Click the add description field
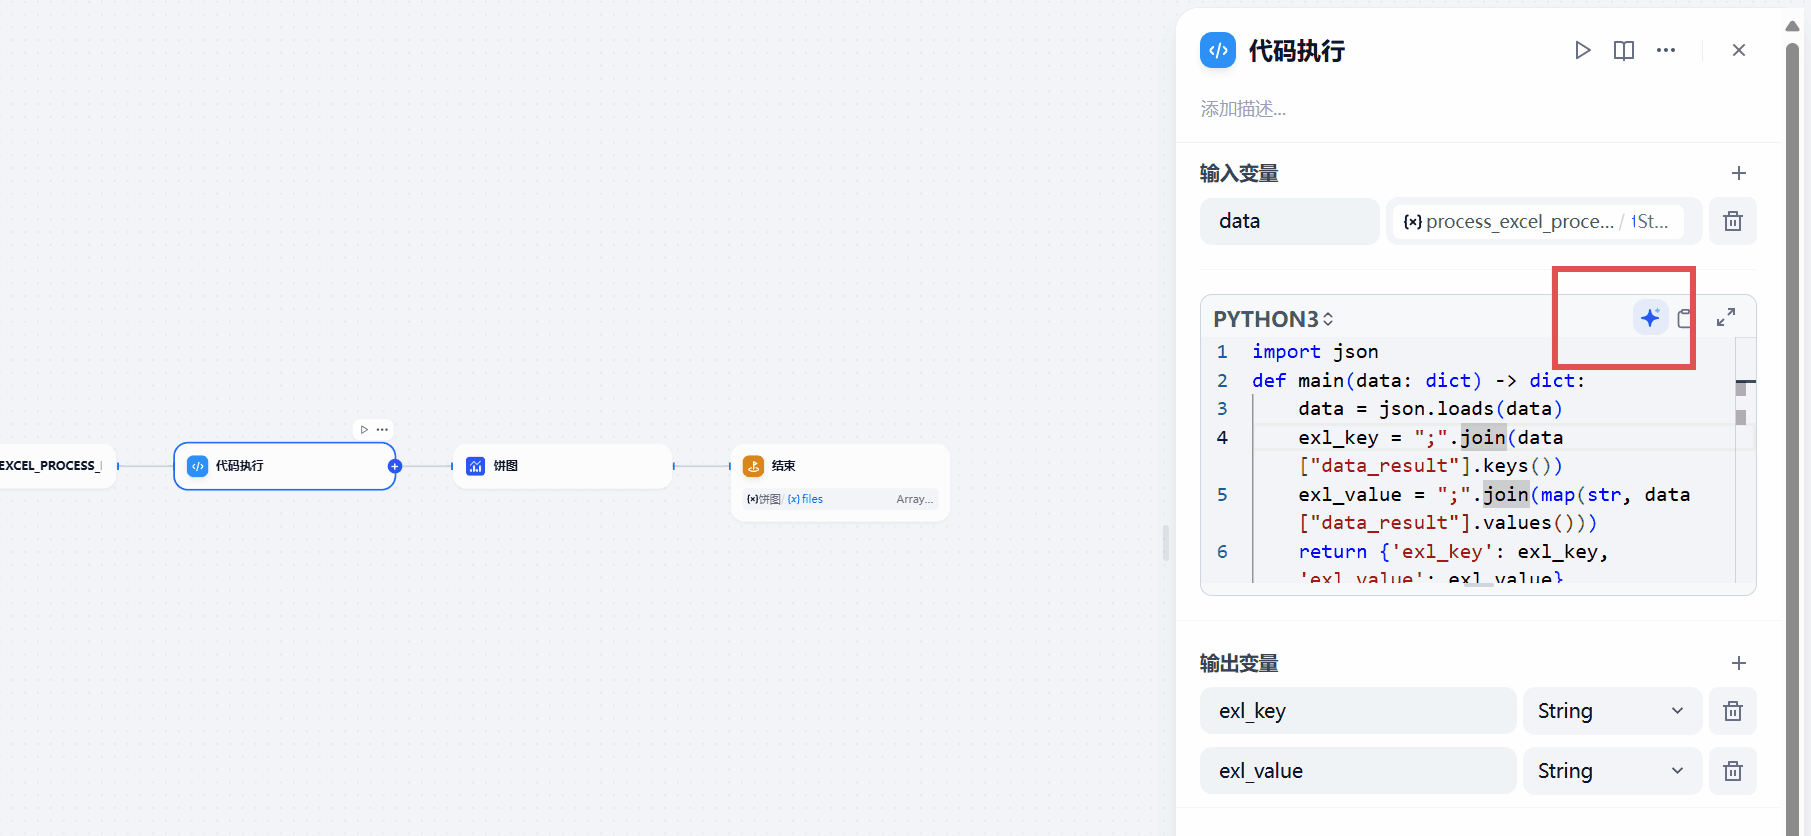1811x836 pixels. [1243, 109]
